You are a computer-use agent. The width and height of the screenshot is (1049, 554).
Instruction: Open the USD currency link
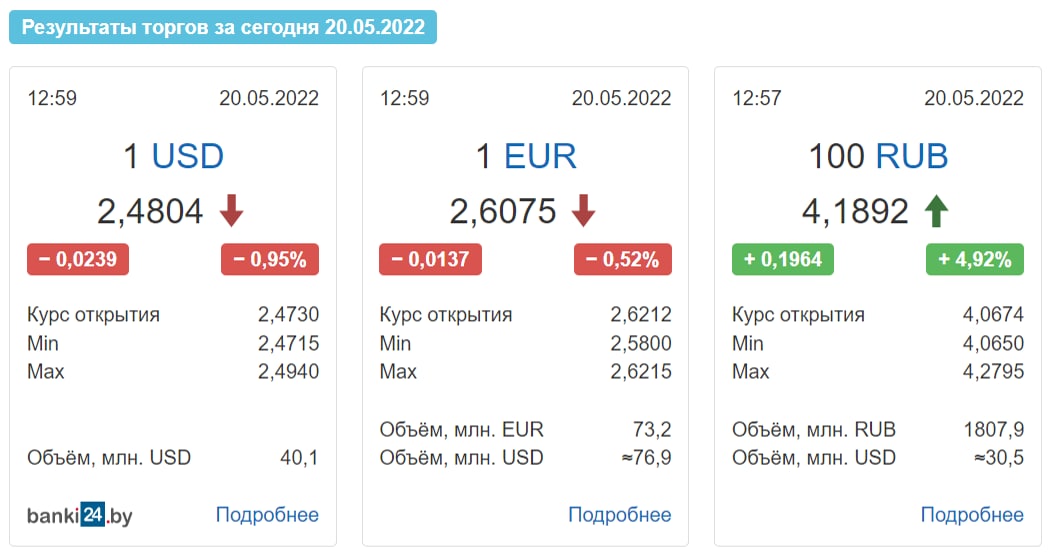click(x=187, y=156)
